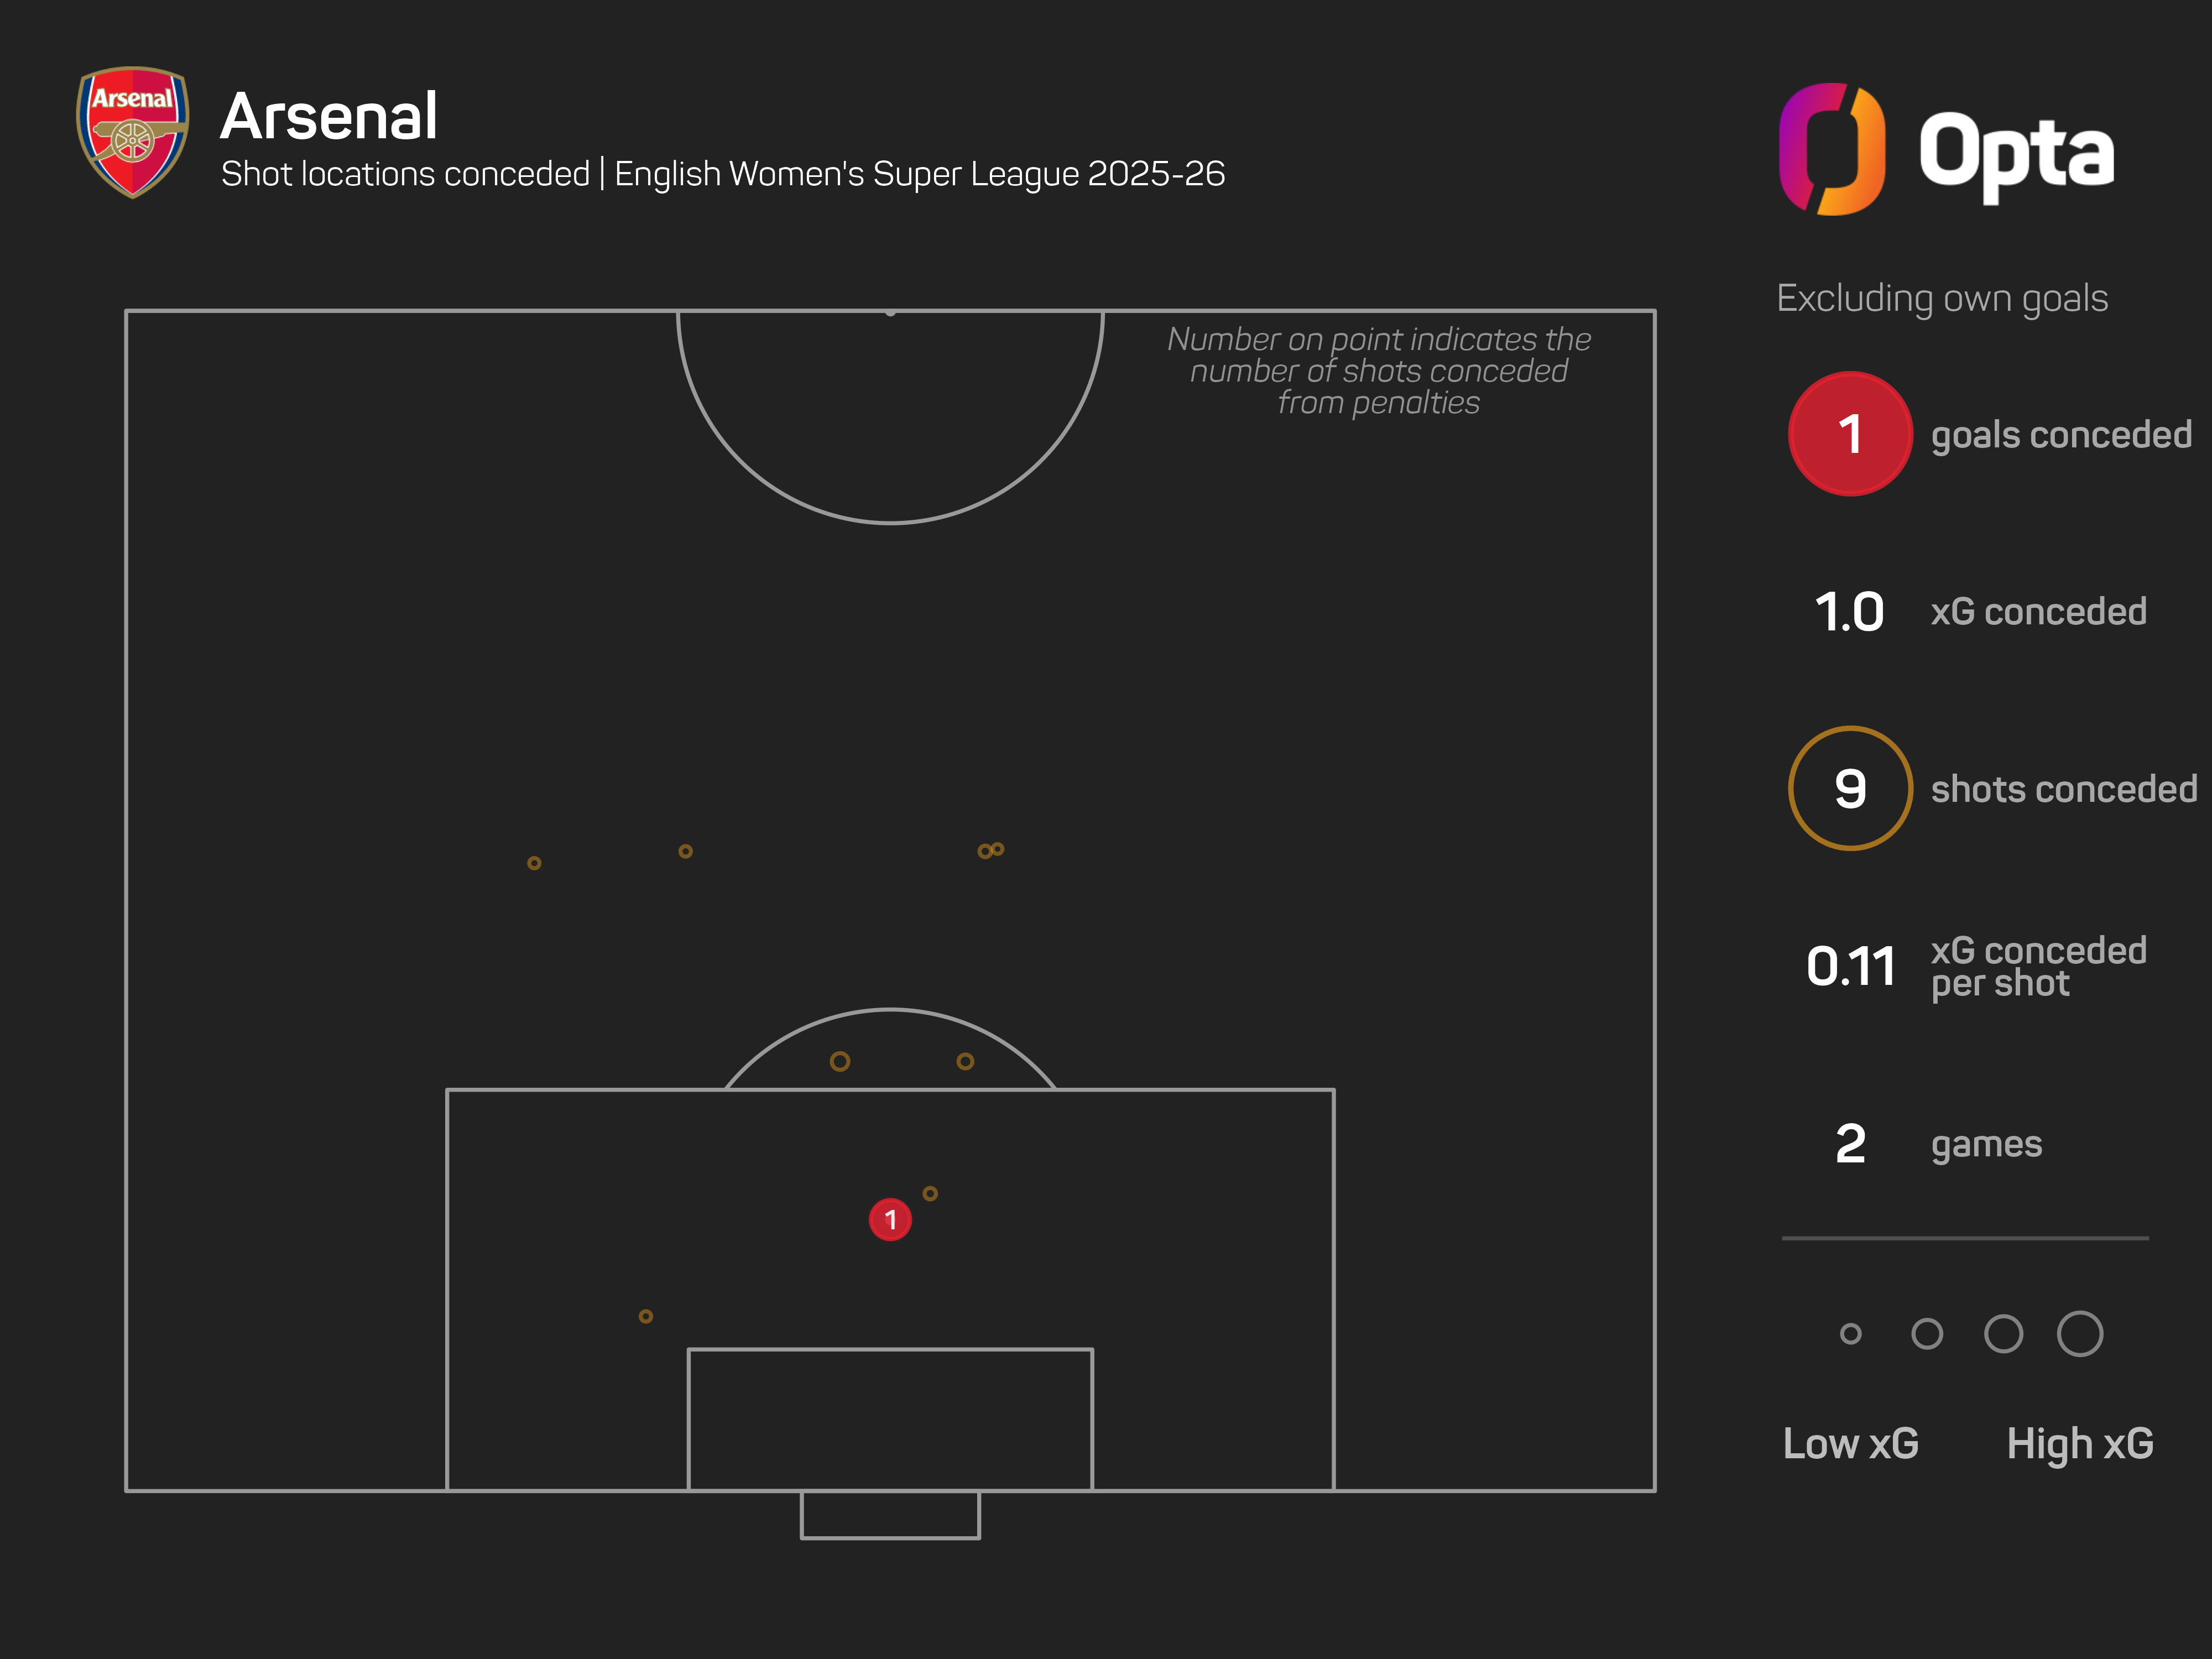This screenshot has height=1659, width=2212.
Task: Click the goal frame below the pitch
Action: pos(890,1514)
